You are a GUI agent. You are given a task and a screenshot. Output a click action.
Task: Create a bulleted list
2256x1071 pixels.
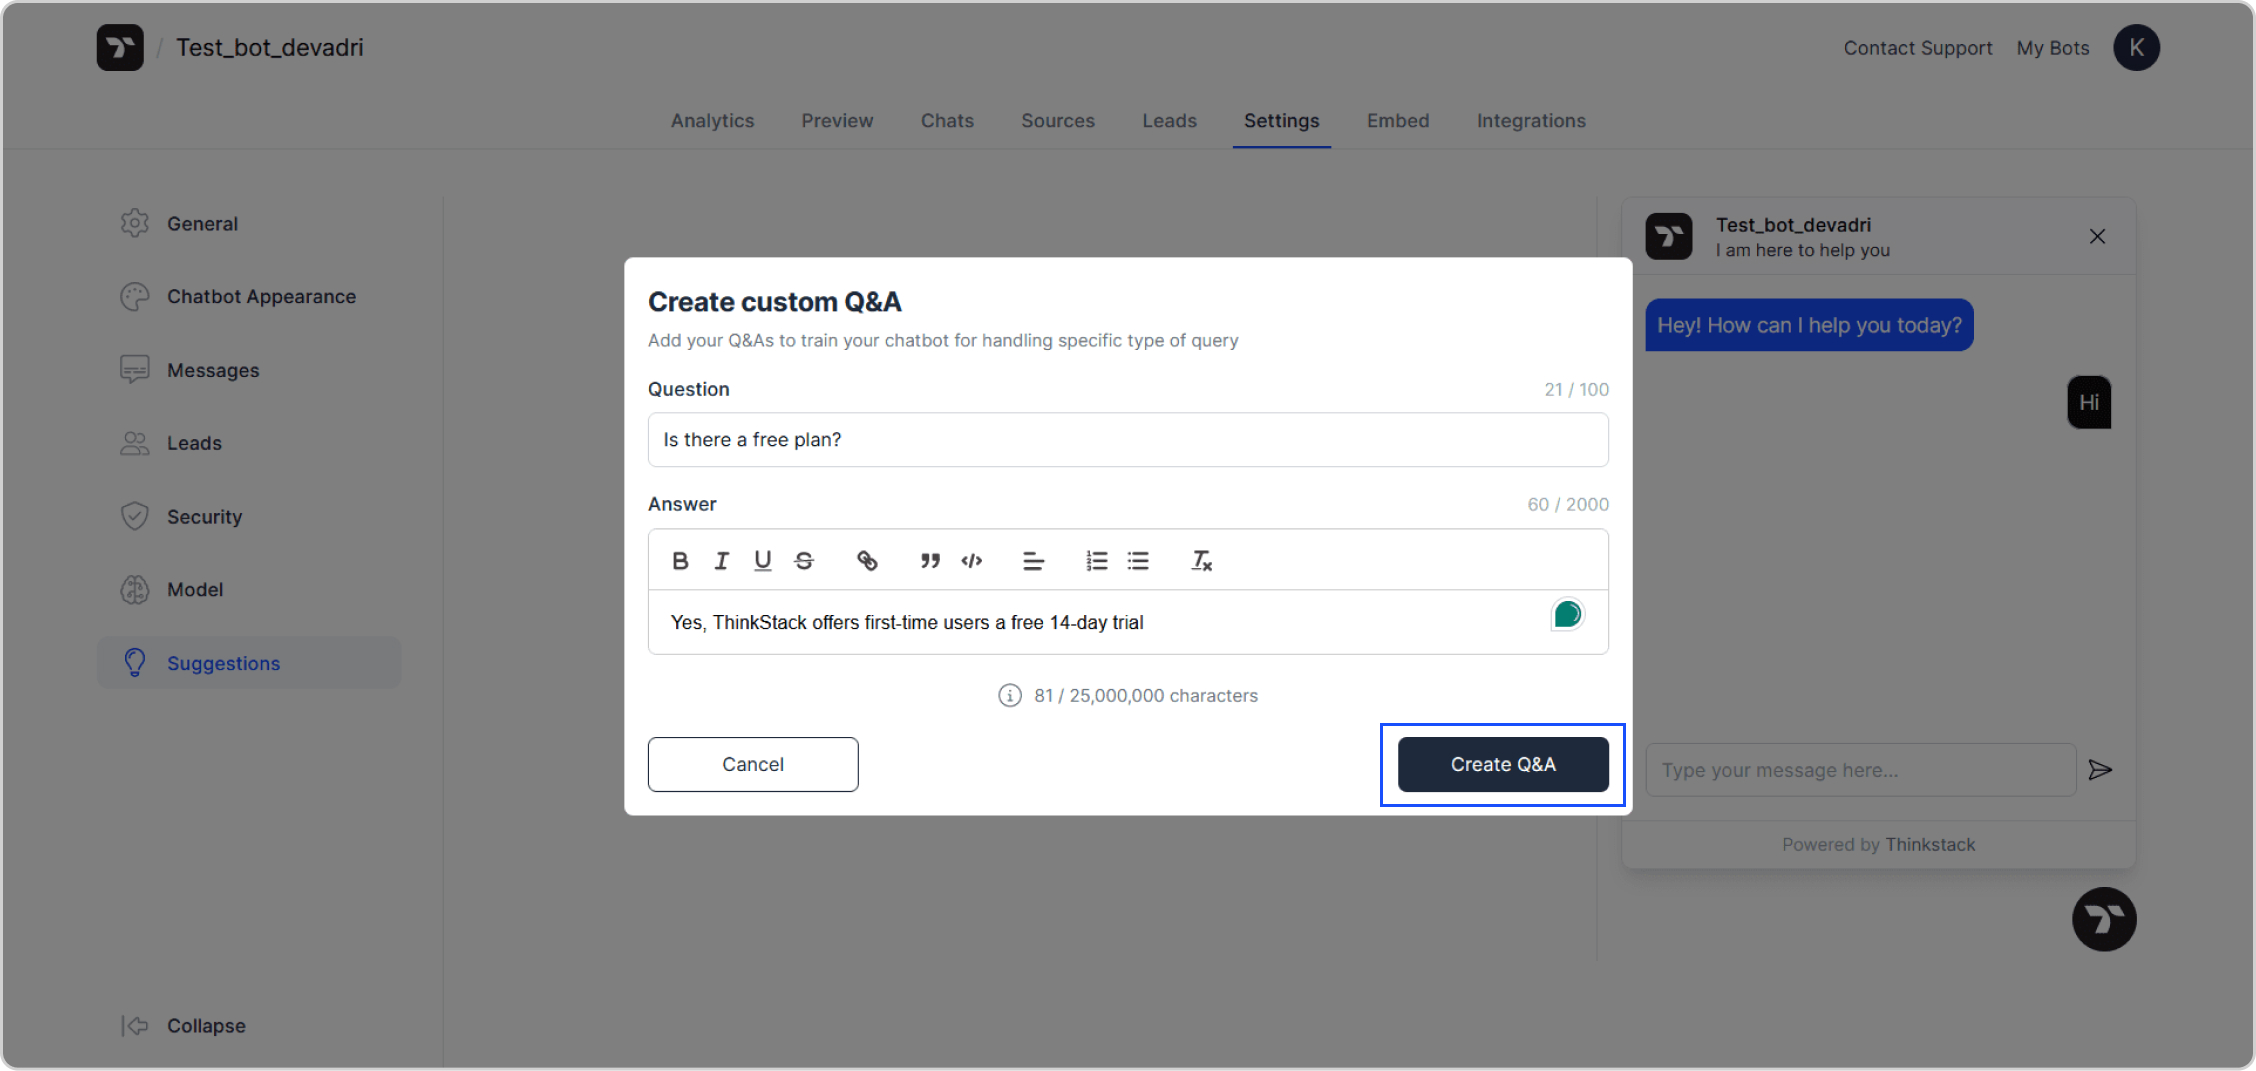(x=1138, y=561)
